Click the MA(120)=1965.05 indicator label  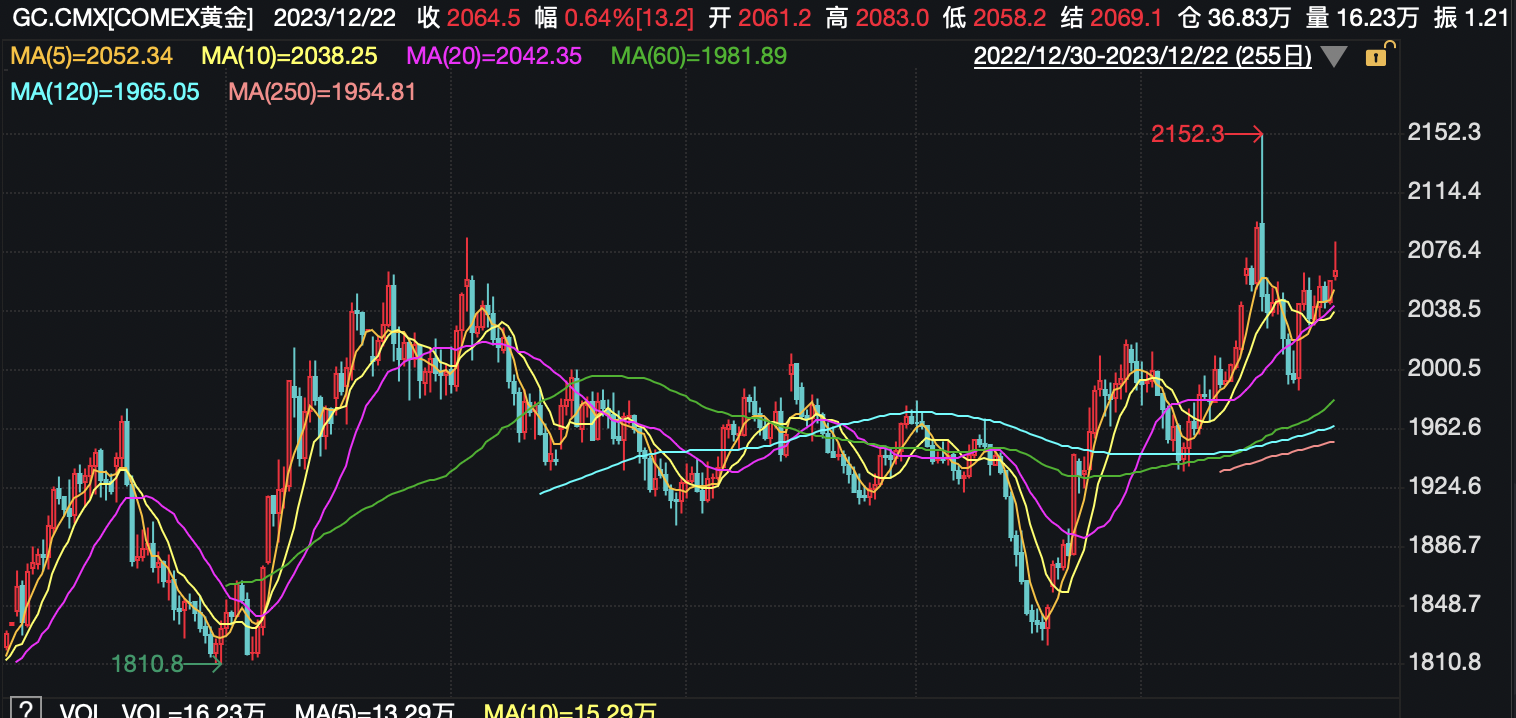point(105,92)
